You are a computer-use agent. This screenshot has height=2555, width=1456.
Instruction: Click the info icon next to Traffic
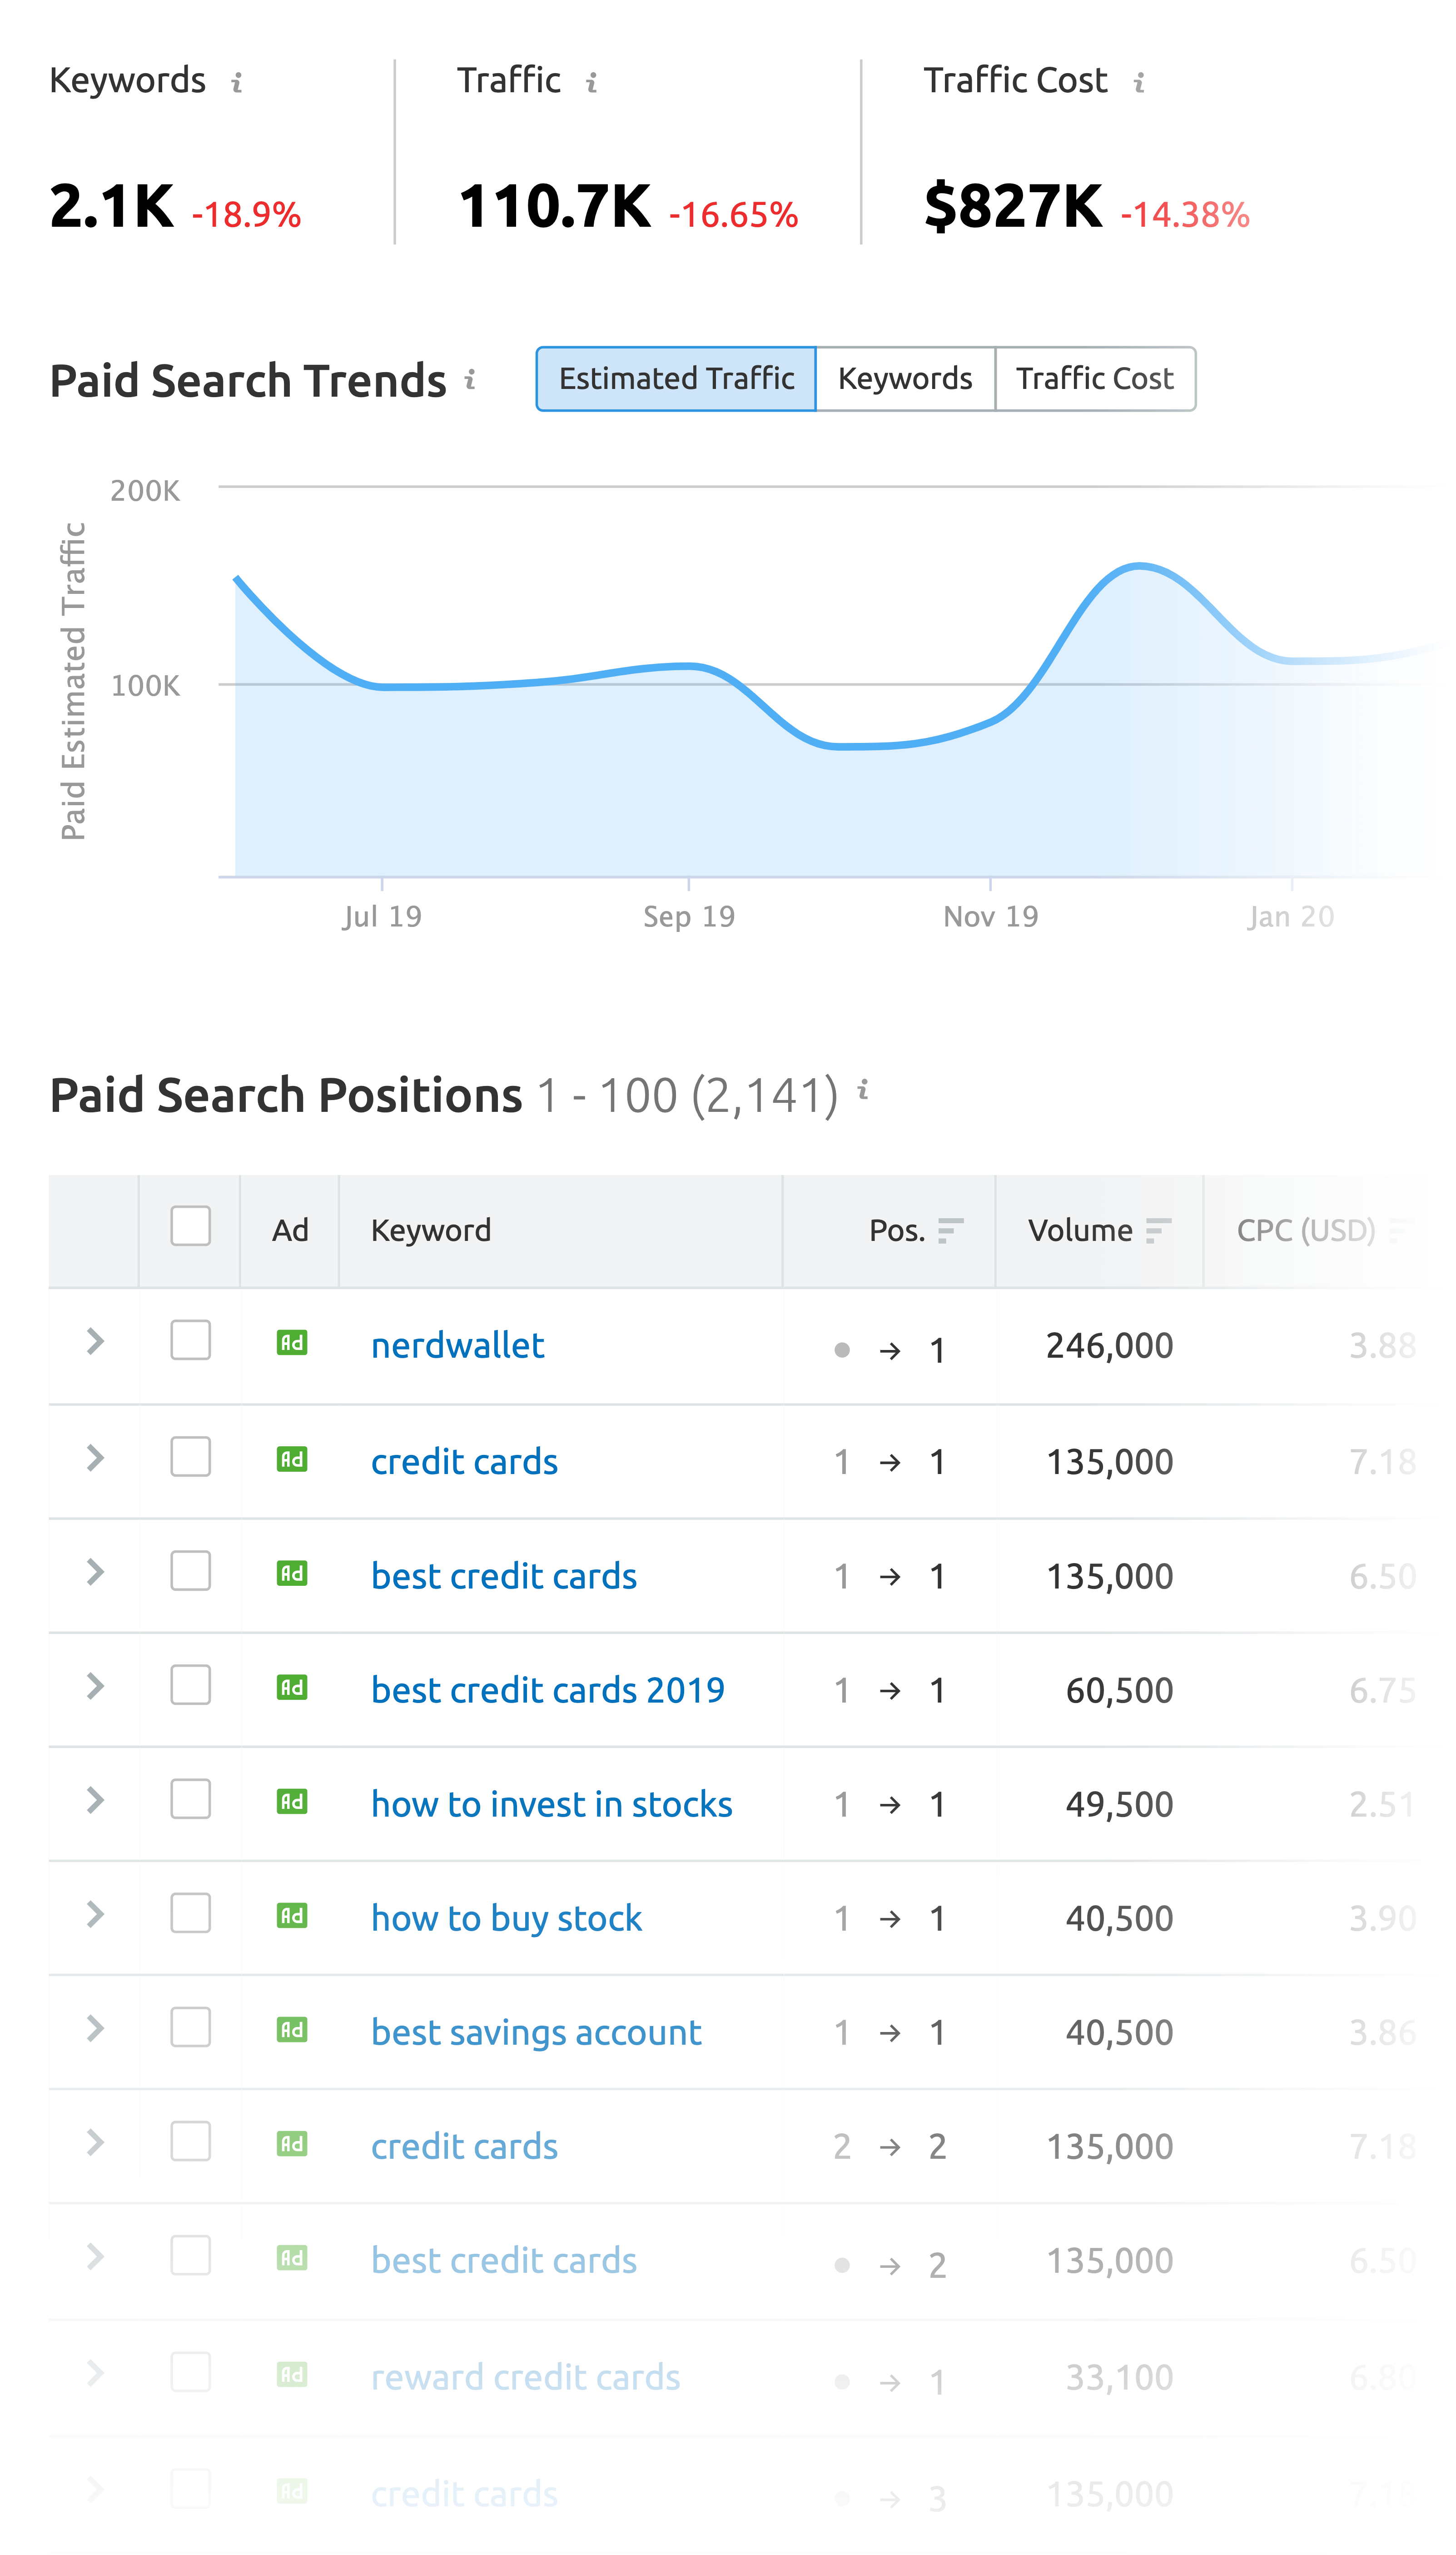pyautogui.click(x=592, y=83)
